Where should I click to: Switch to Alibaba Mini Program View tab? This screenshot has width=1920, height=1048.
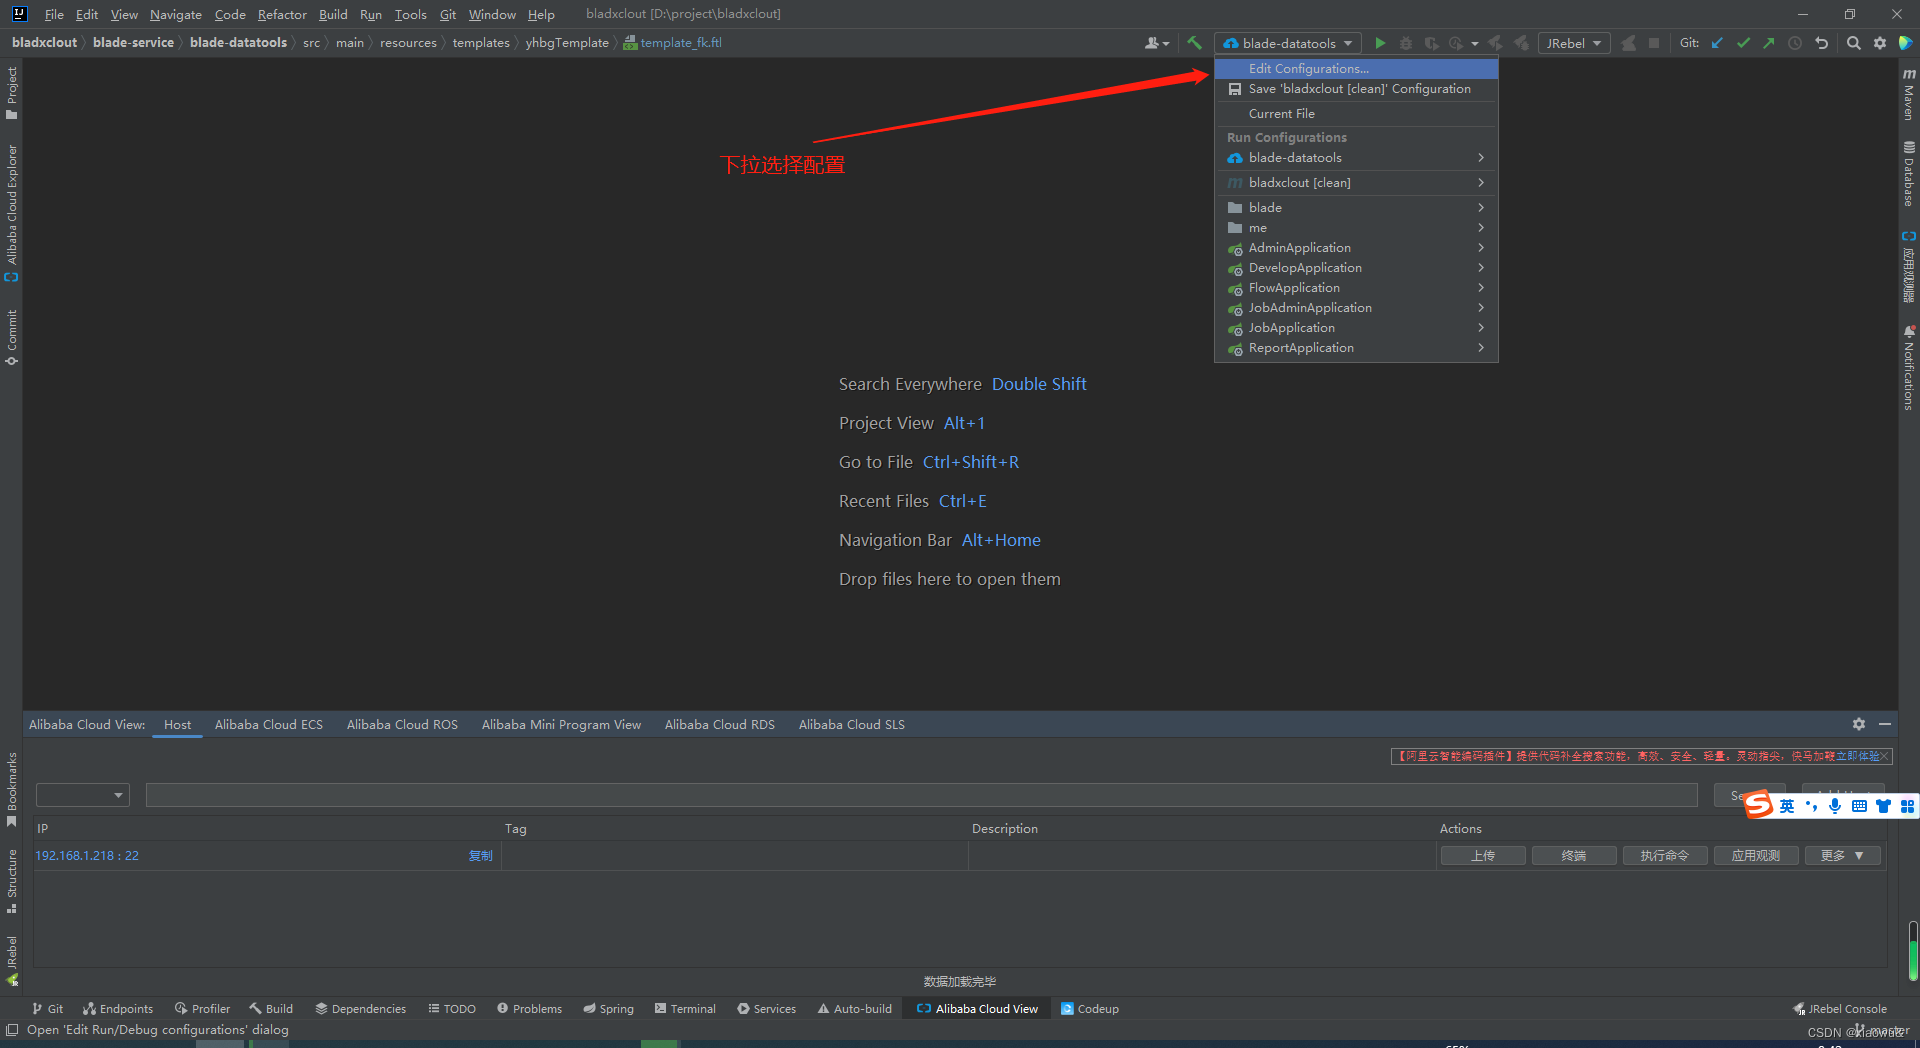(561, 725)
